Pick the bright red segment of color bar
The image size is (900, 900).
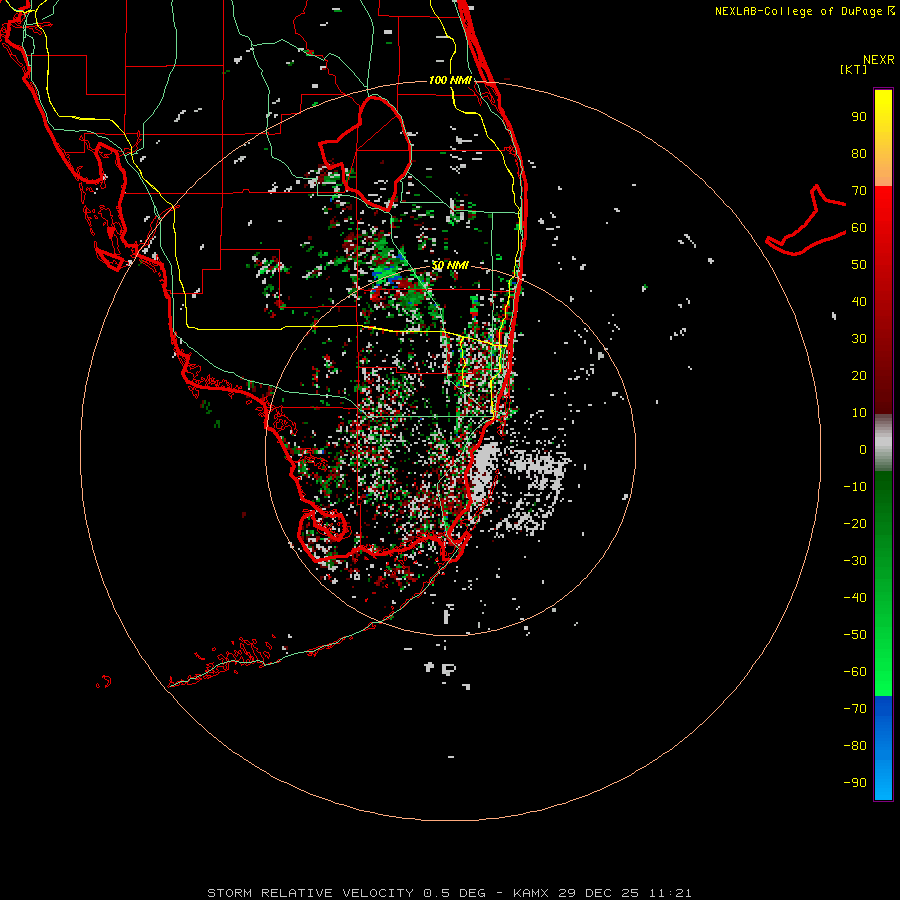click(883, 300)
